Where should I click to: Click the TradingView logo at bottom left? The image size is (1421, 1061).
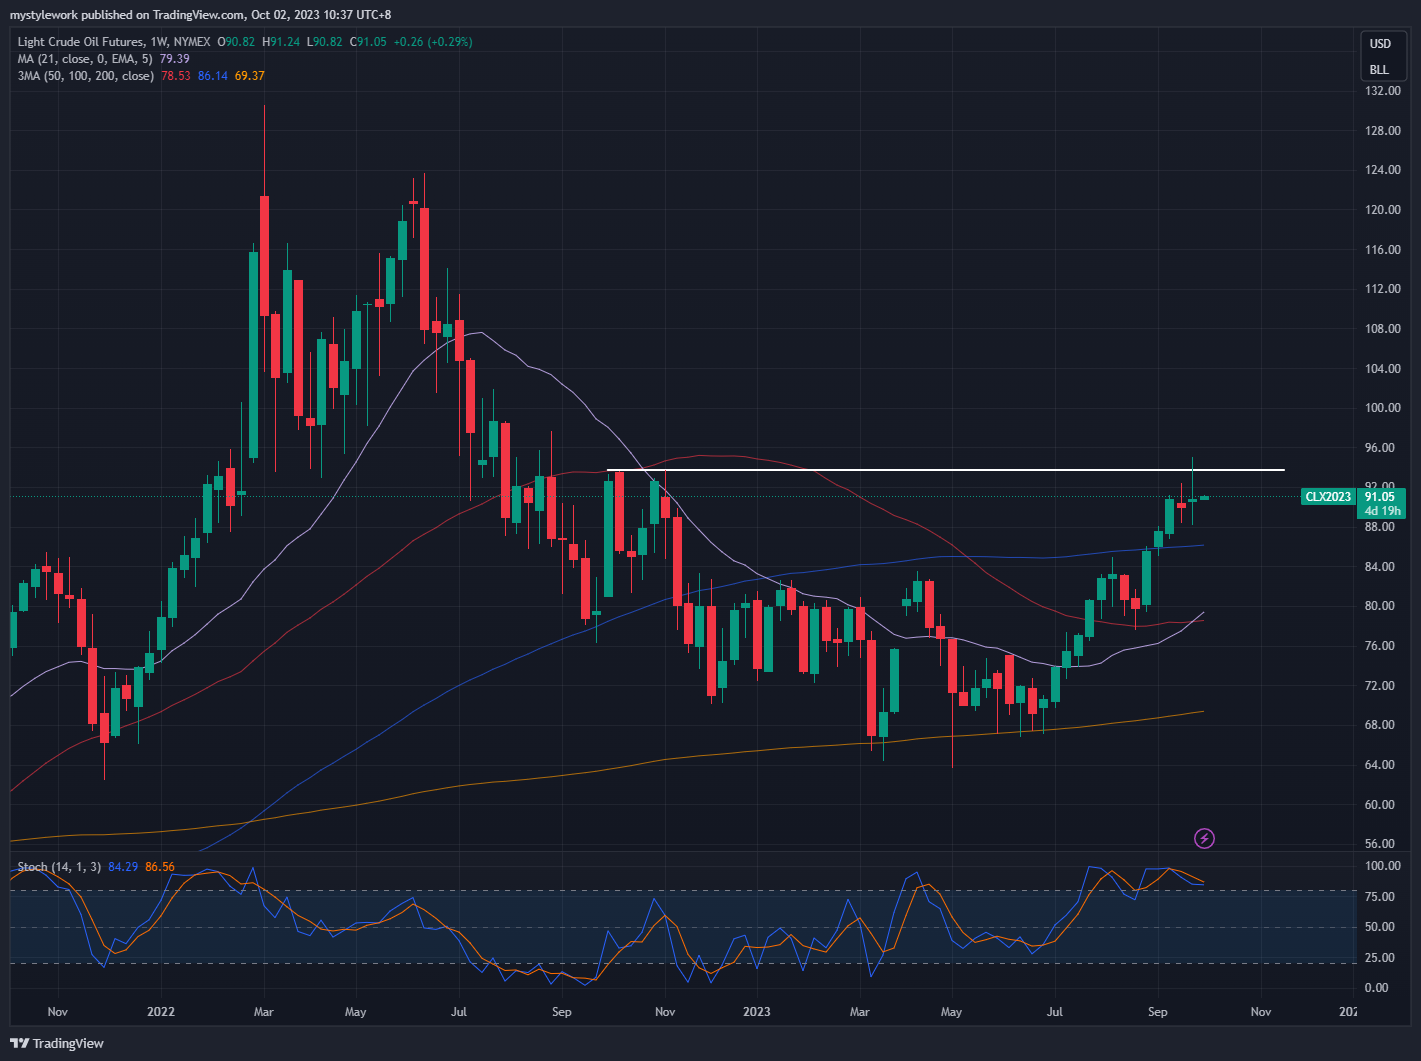click(x=58, y=1043)
